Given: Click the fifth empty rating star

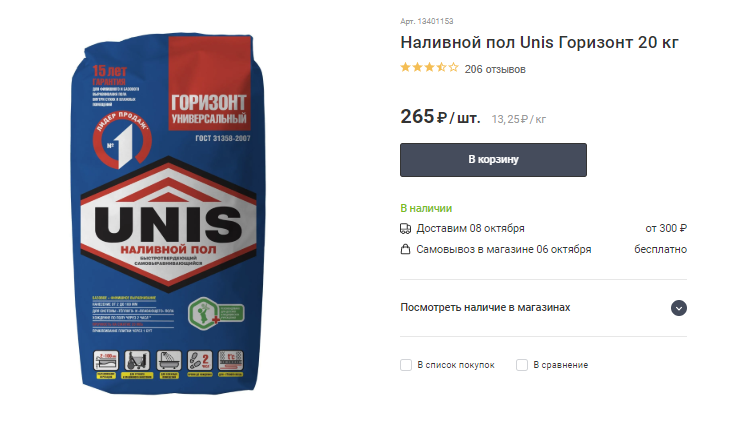Looking at the screenshot, I should (453, 67).
